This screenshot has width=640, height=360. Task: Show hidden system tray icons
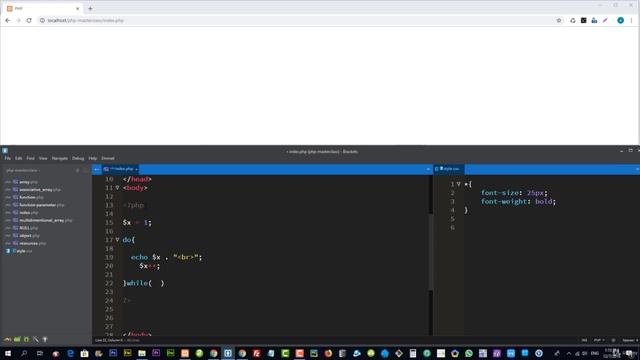(569, 353)
